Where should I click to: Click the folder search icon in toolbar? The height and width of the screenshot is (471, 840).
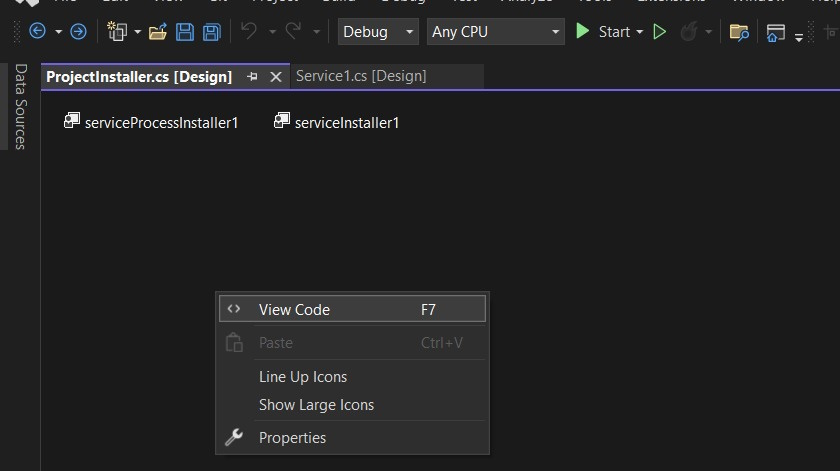click(x=739, y=32)
